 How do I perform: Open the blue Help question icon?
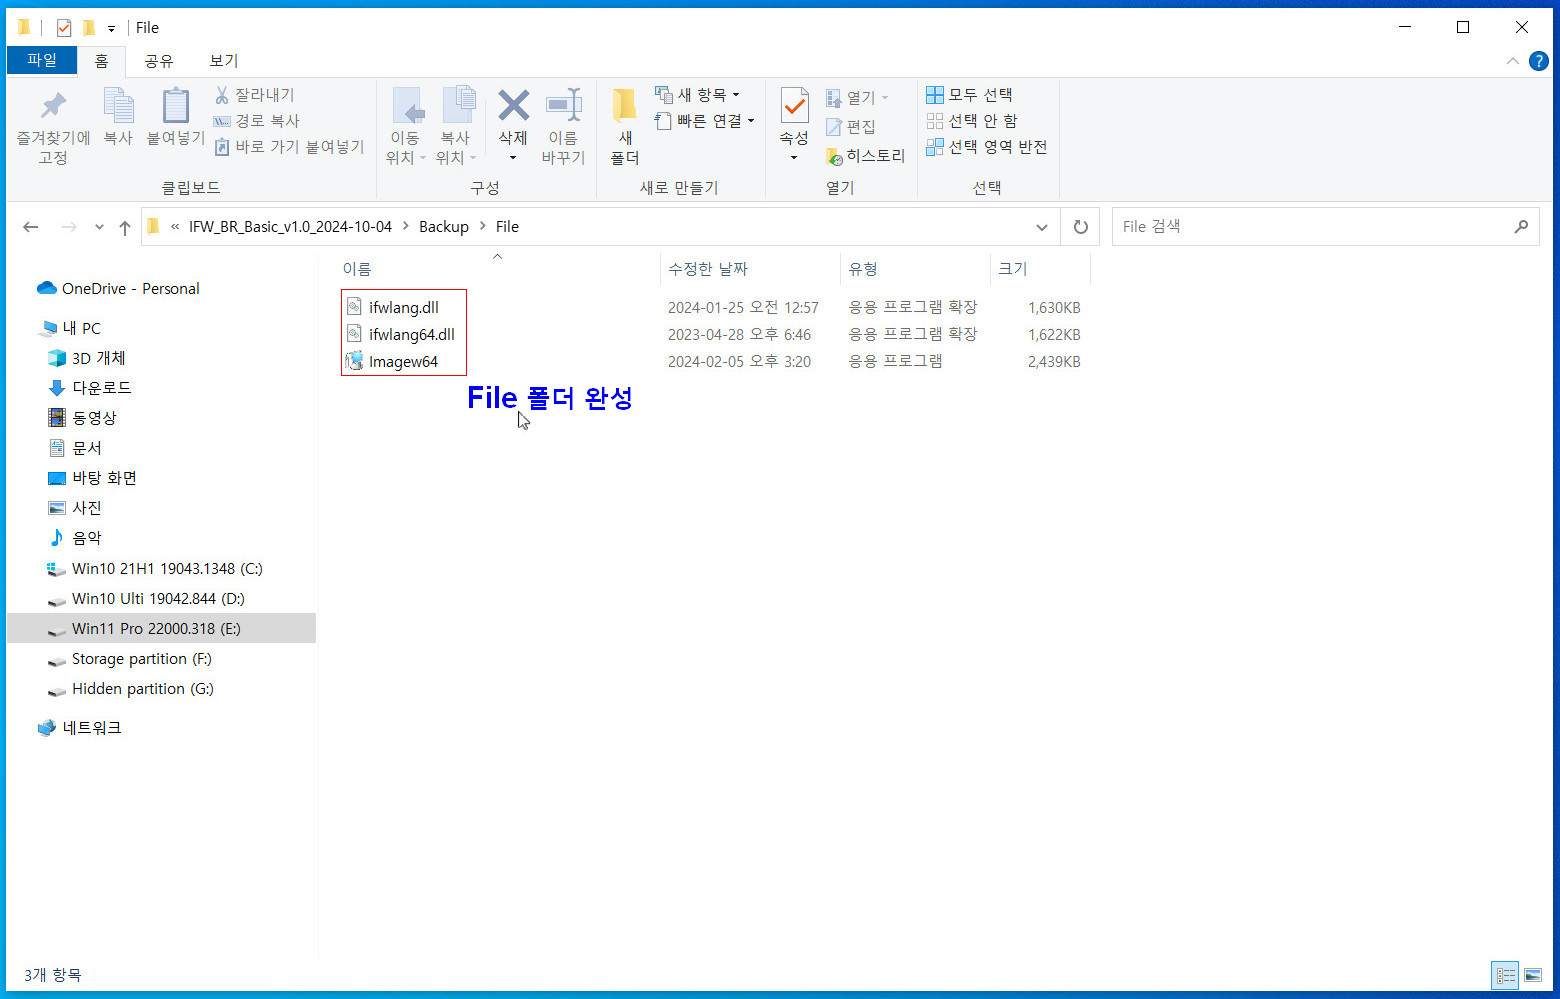(x=1538, y=62)
